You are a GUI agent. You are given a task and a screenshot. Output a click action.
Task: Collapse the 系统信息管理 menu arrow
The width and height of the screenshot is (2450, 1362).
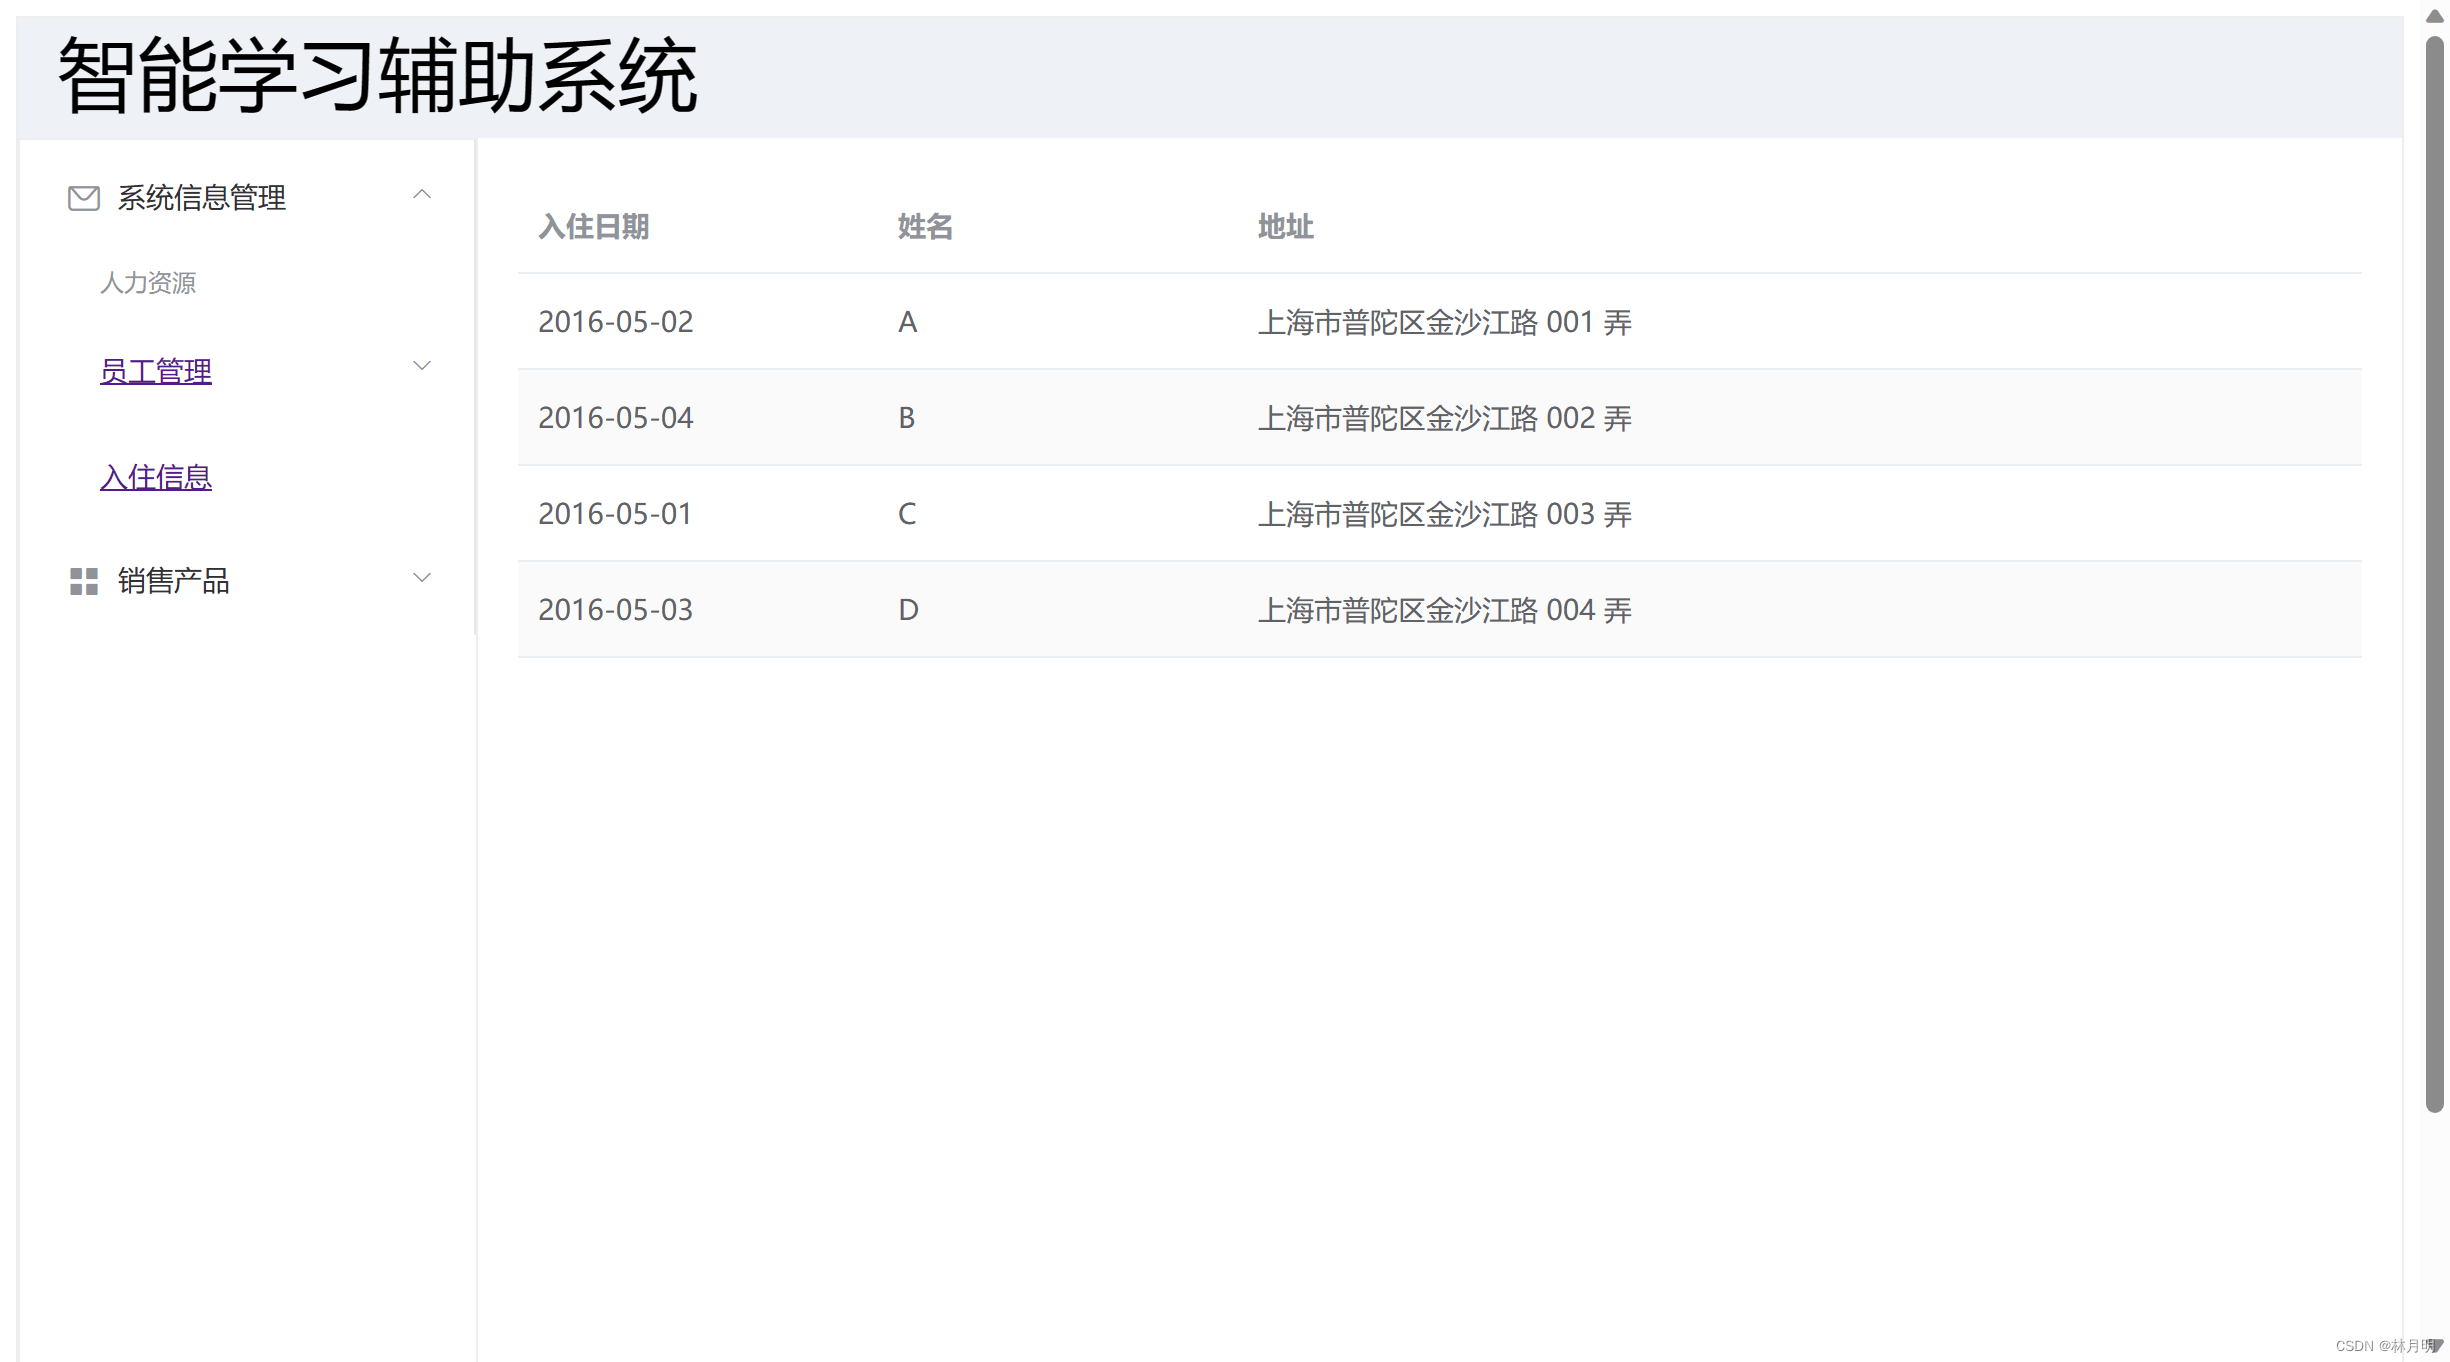tap(422, 194)
